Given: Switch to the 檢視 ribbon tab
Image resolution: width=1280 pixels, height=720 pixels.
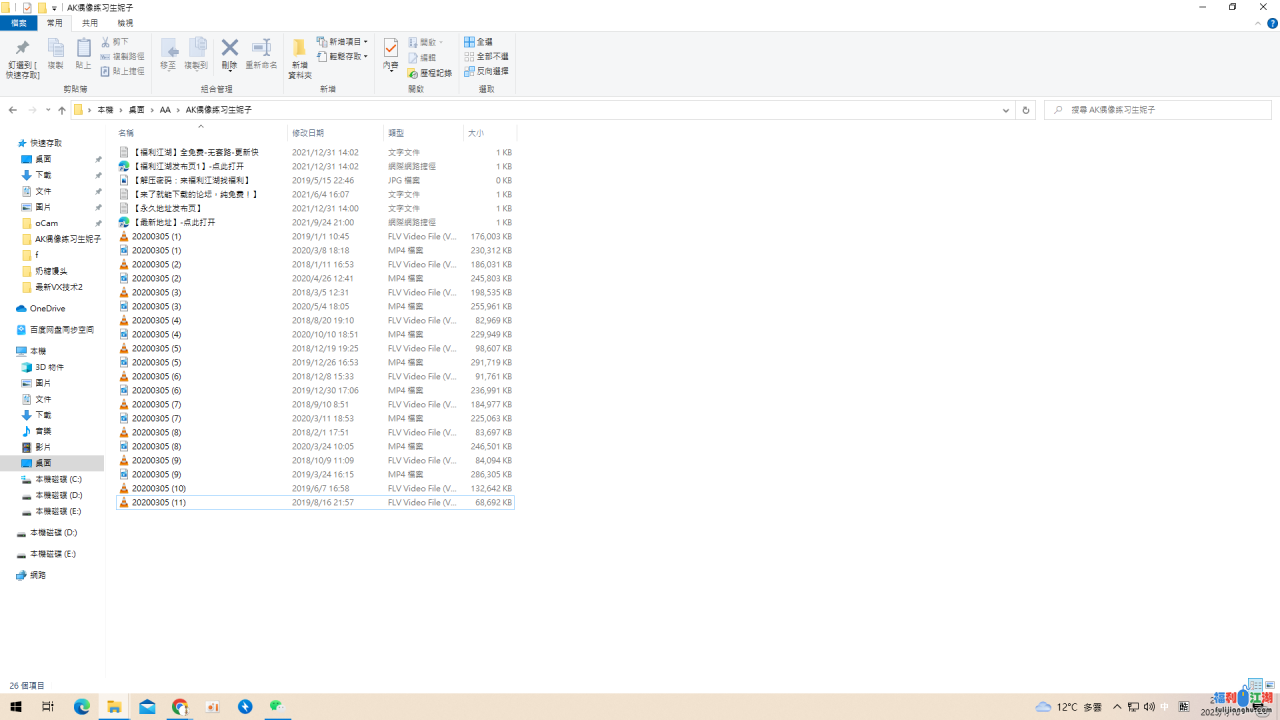Looking at the screenshot, I should pyautogui.click(x=125, y=23).
